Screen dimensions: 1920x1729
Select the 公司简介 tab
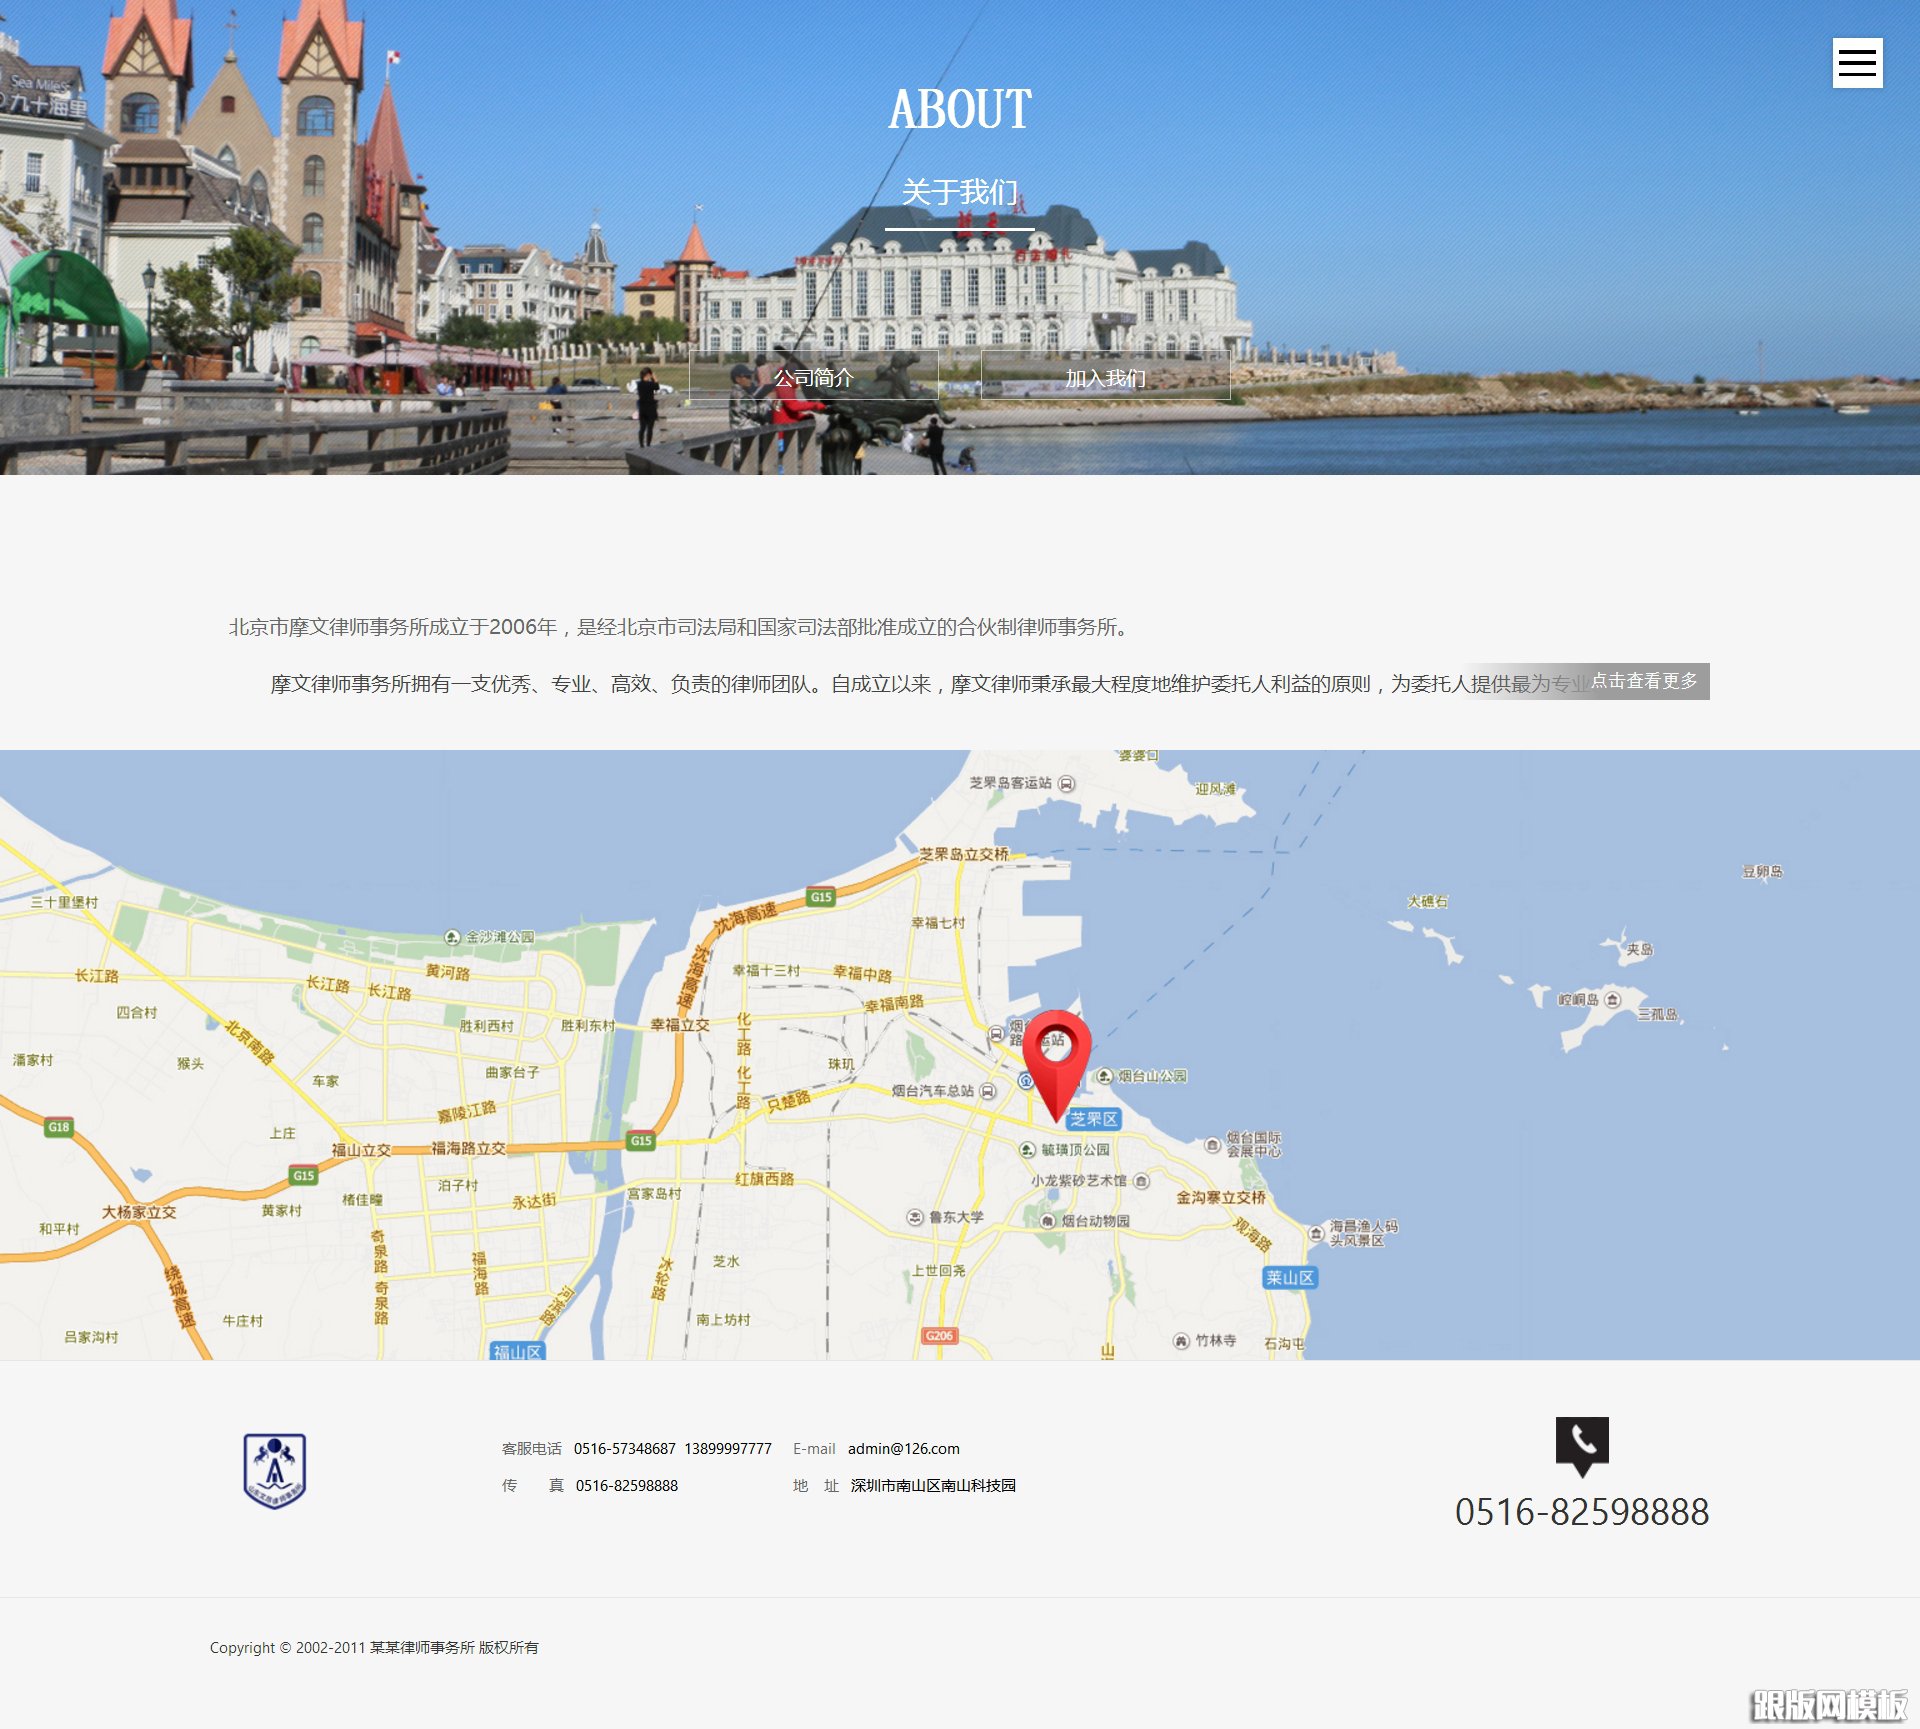coord(813,377)
